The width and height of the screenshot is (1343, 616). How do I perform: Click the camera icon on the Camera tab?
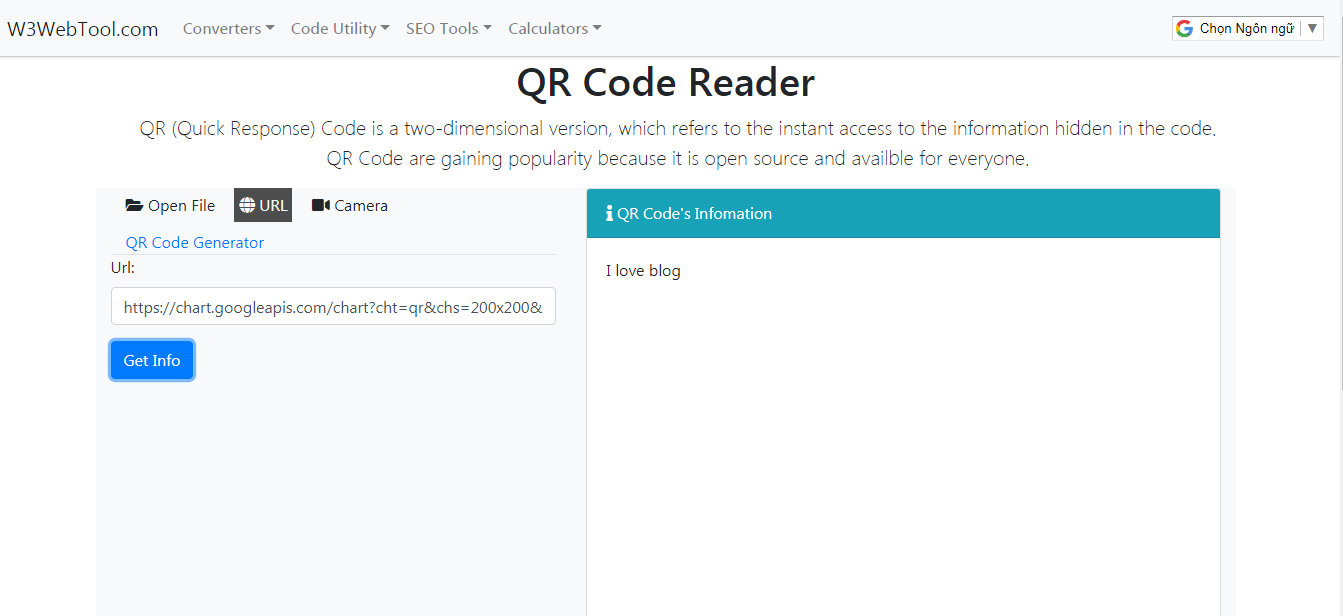coord(320,205)
